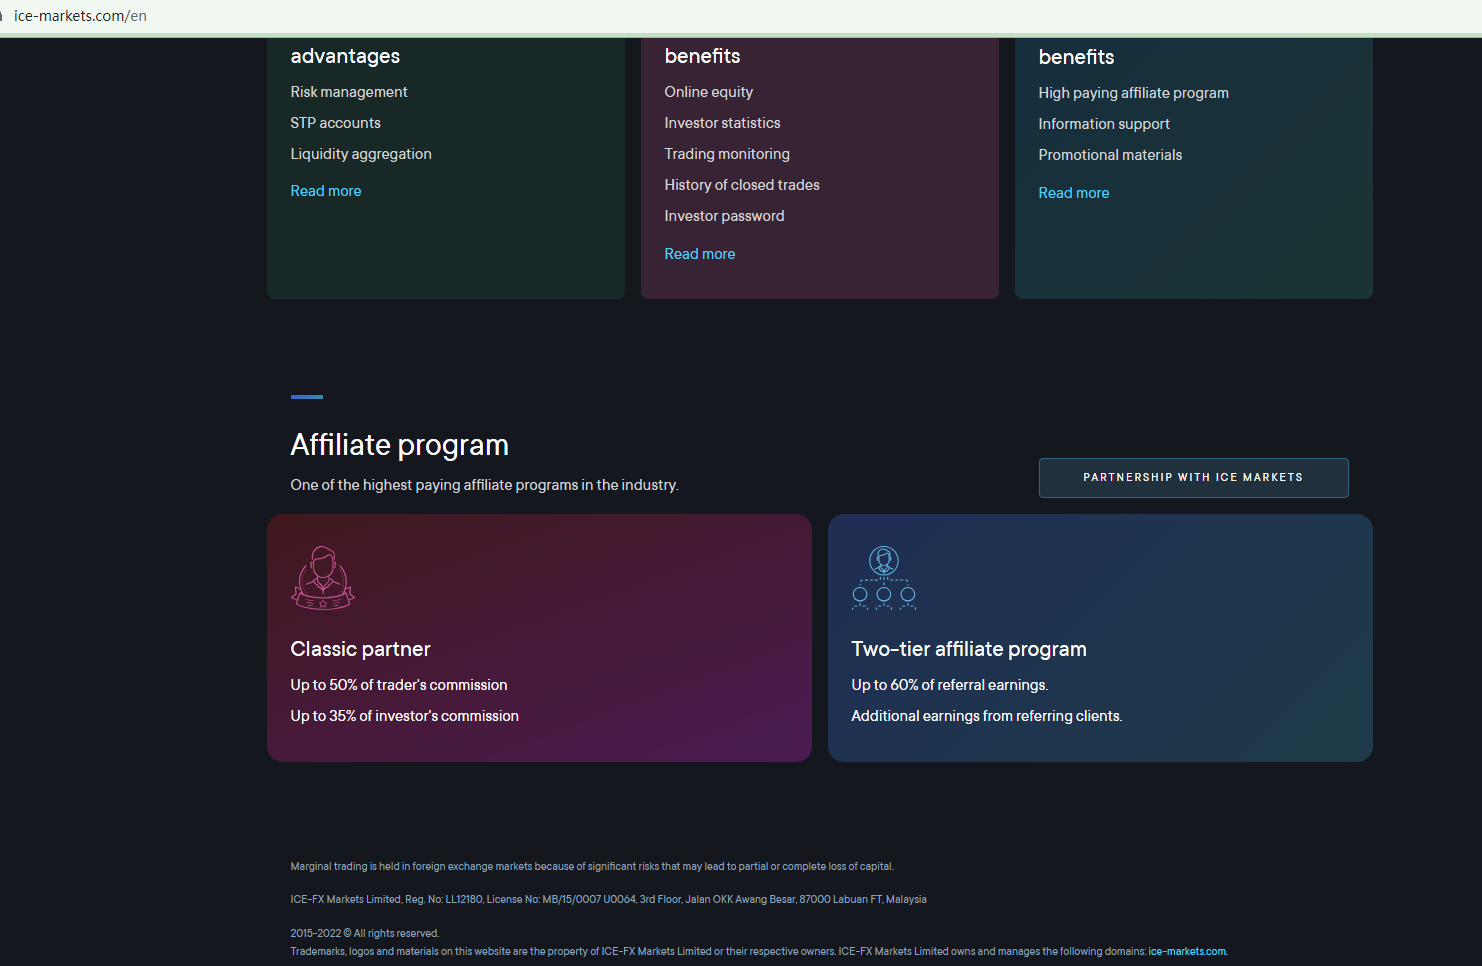Open the ice-markets.com footer link

[1187, 952]
